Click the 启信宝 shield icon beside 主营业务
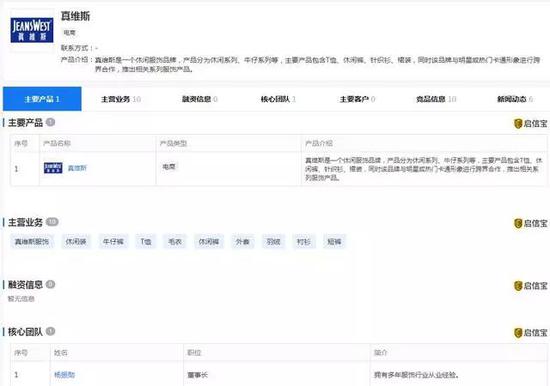The height and width of the screenshot is (386, 550). (518, 224)
